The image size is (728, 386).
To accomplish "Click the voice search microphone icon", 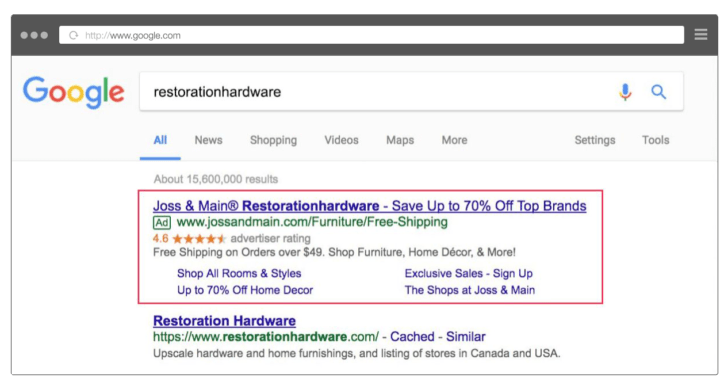I will click(625, 92).
